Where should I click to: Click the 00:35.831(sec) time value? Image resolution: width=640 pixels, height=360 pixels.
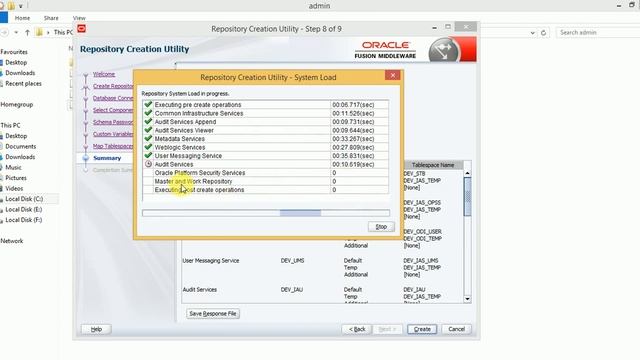(x=353, y=156)
